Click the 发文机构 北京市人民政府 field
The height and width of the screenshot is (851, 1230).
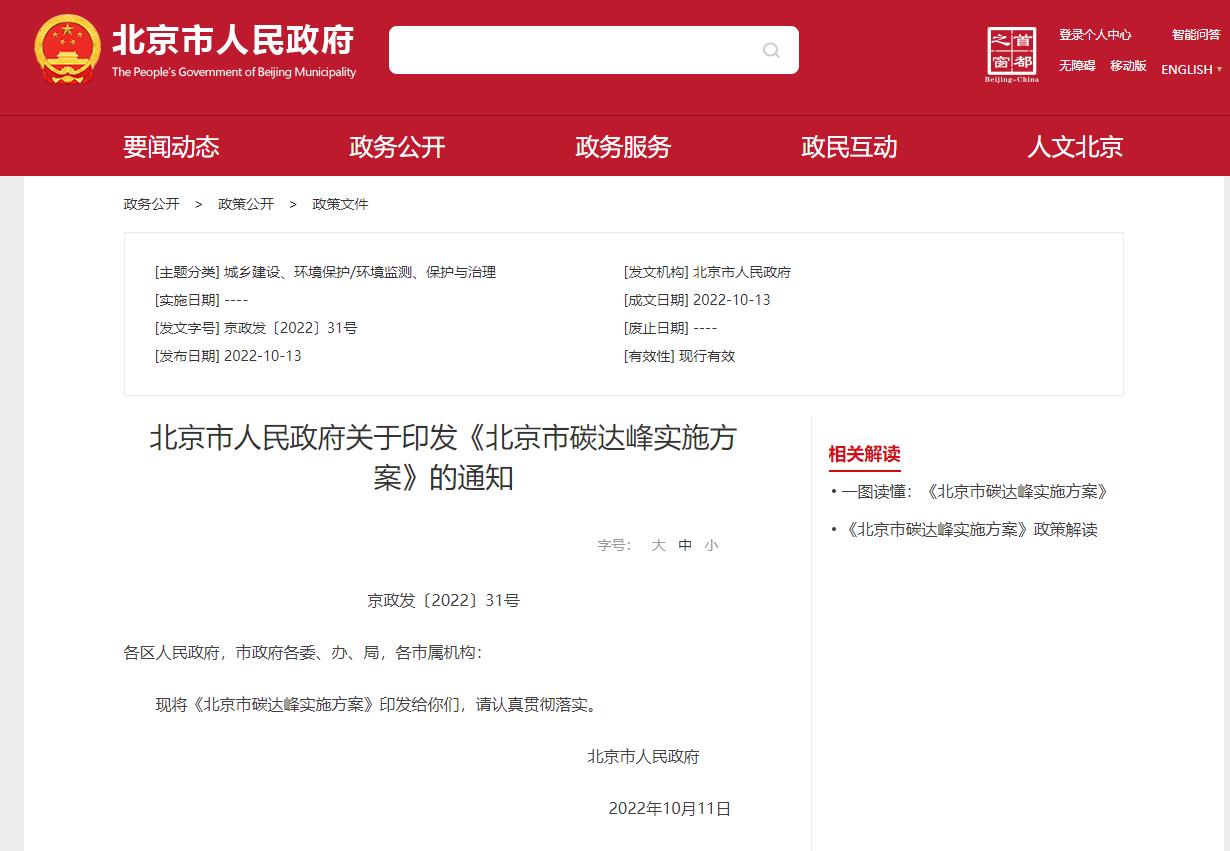[x=707, y=272]
